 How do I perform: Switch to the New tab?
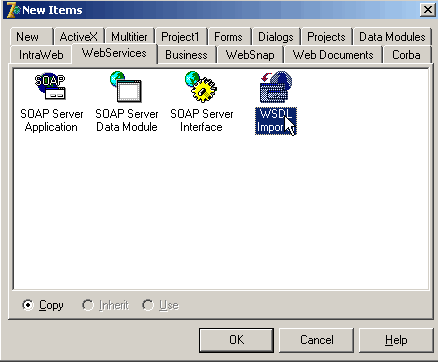27,37
